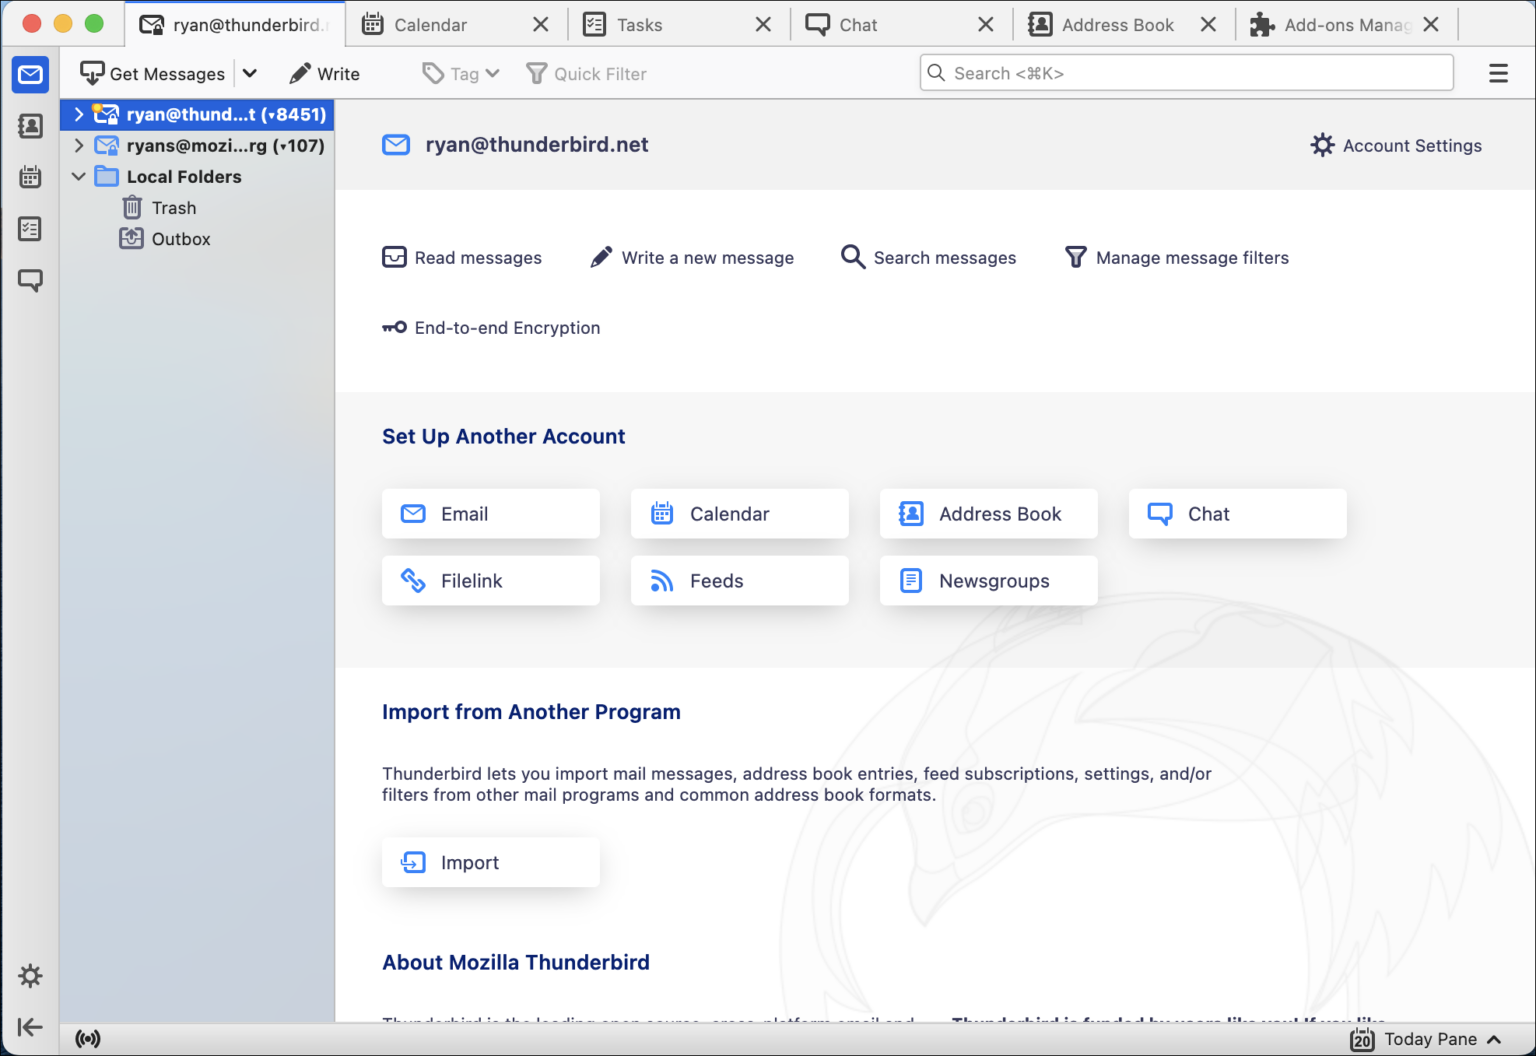Open Account Settings for ryan@thunderbird.net
Image resolution: width=1536 pixels, height=1056 pixels.
pos(1396,145)
